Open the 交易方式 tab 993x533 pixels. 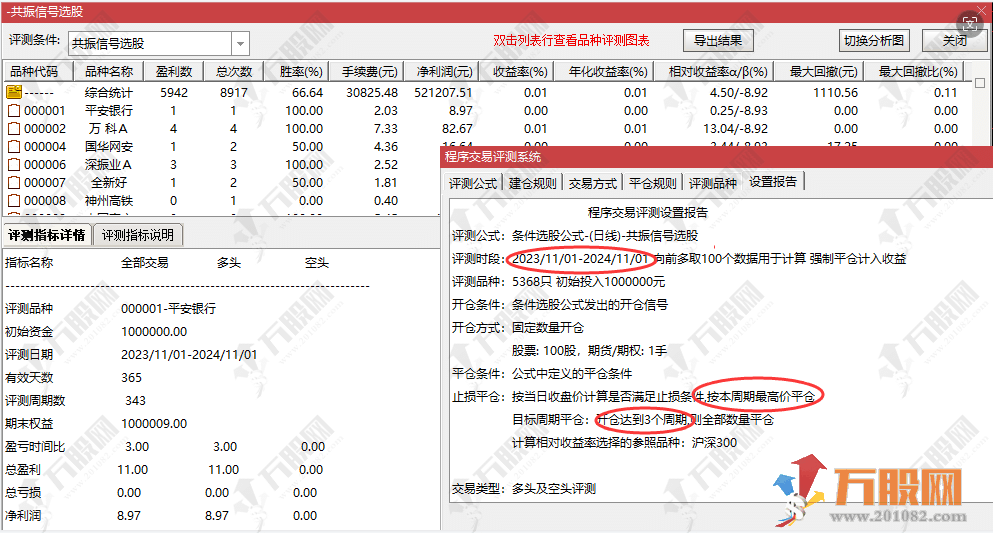click(593, 183)
